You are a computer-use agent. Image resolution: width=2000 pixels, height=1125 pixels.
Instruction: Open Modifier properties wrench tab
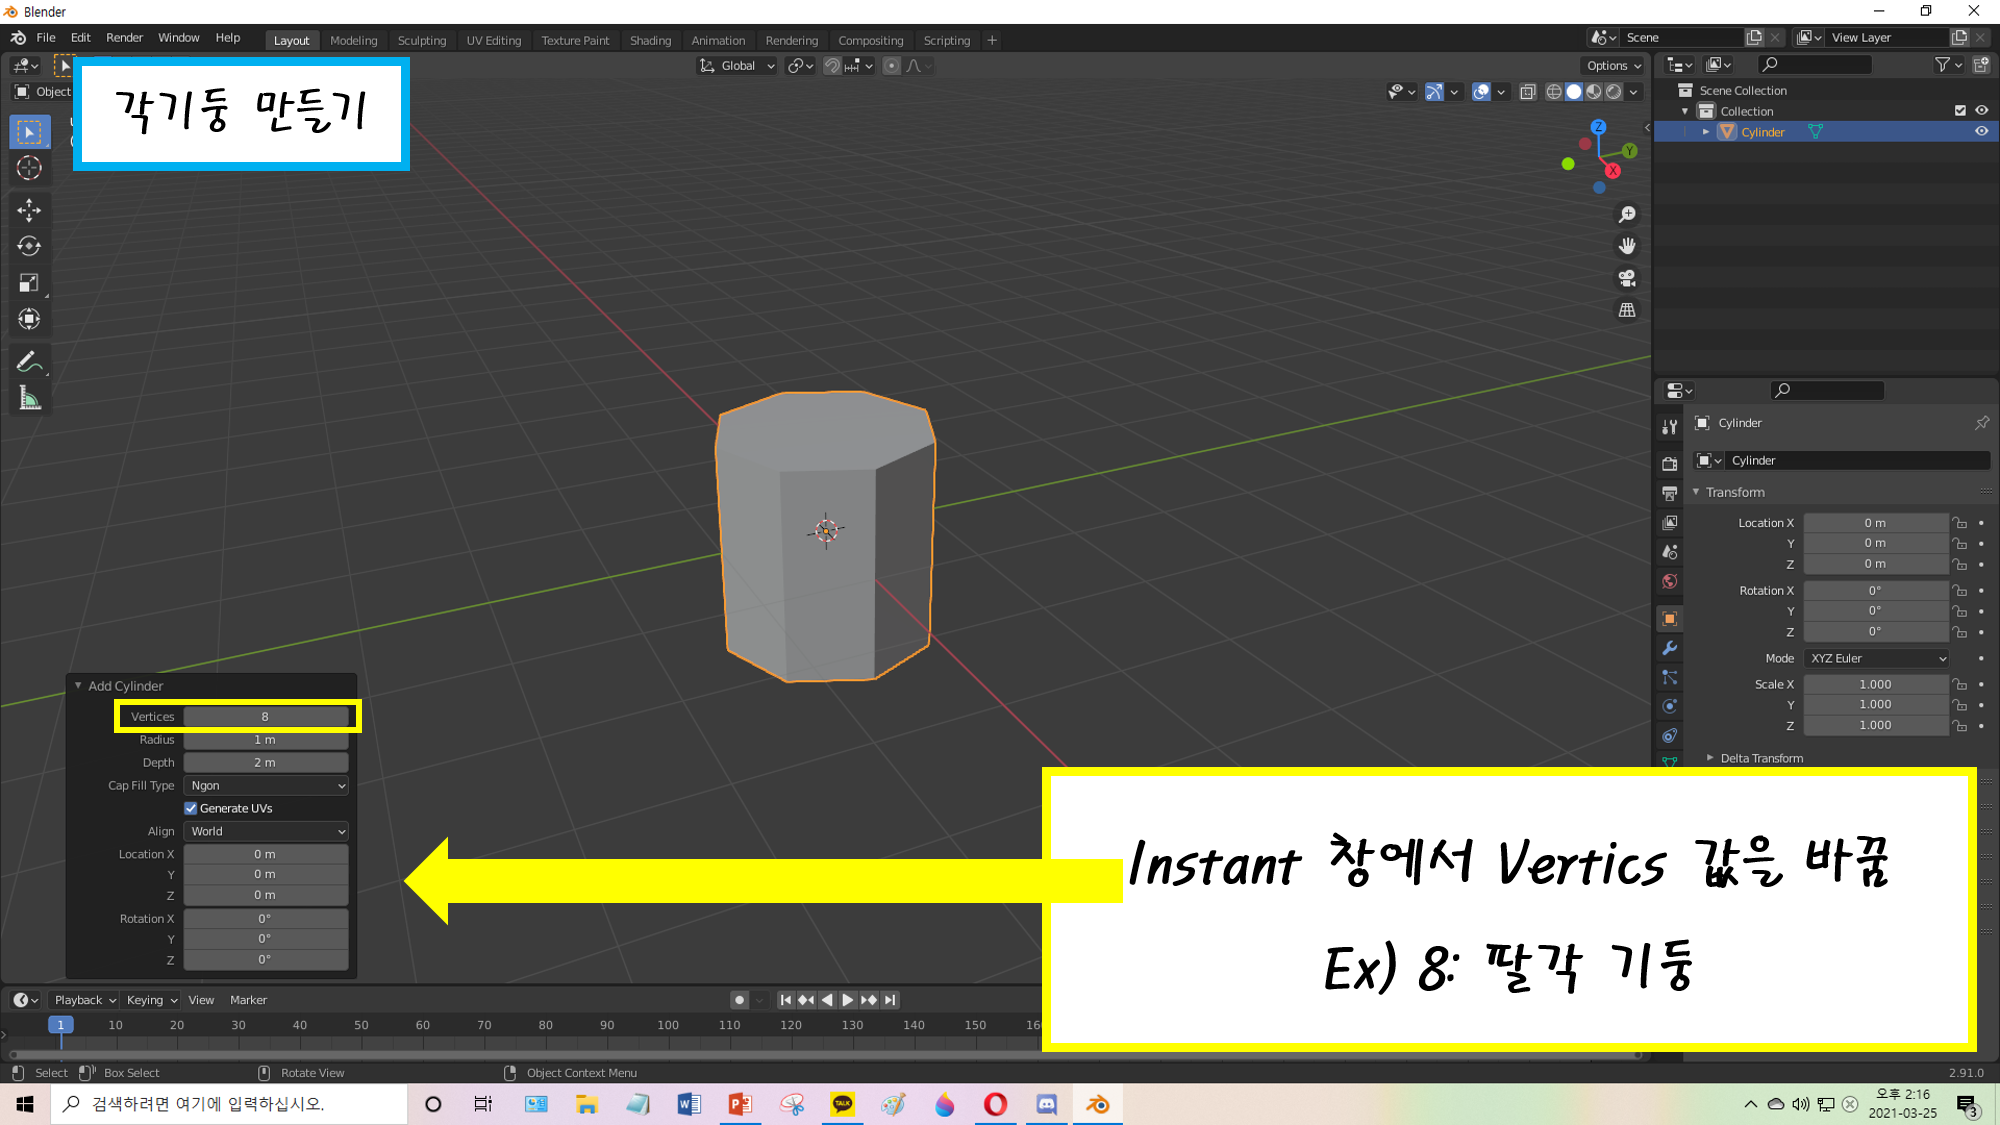click(x=1669, y=648)
